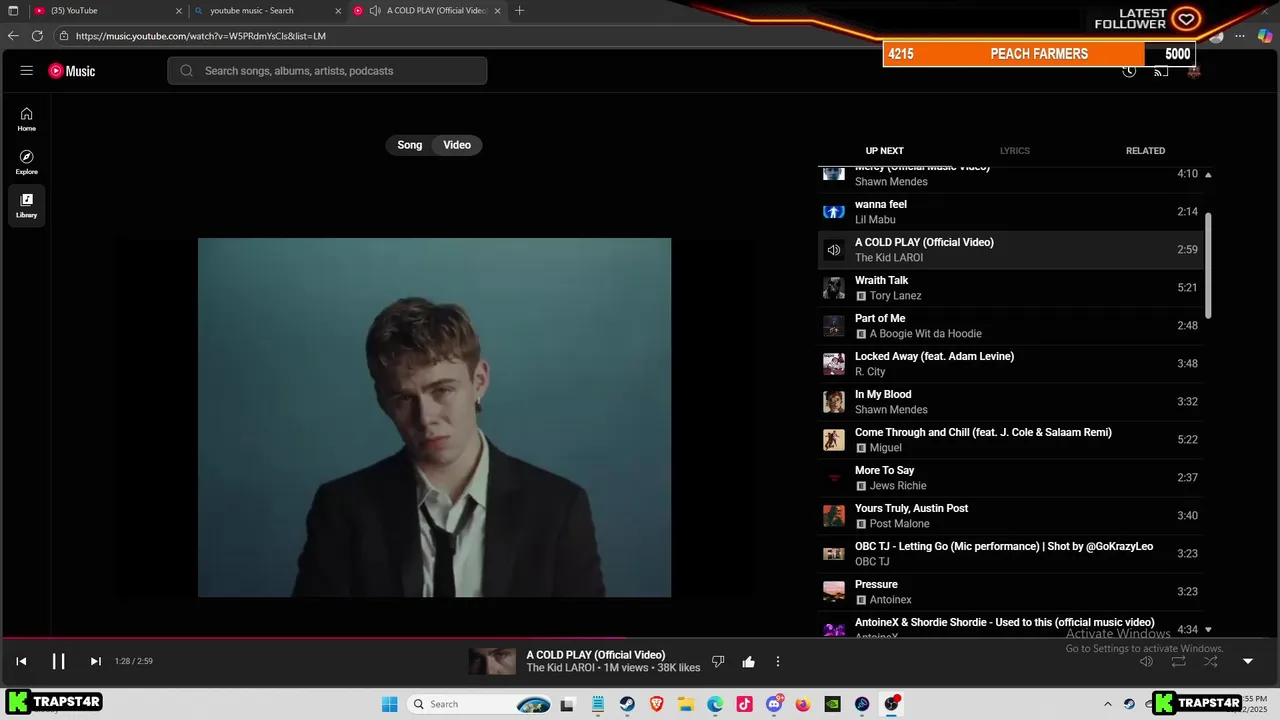Click the red song progress bar
Viewport: 1280px width, 720px height.
pos(640,638)
